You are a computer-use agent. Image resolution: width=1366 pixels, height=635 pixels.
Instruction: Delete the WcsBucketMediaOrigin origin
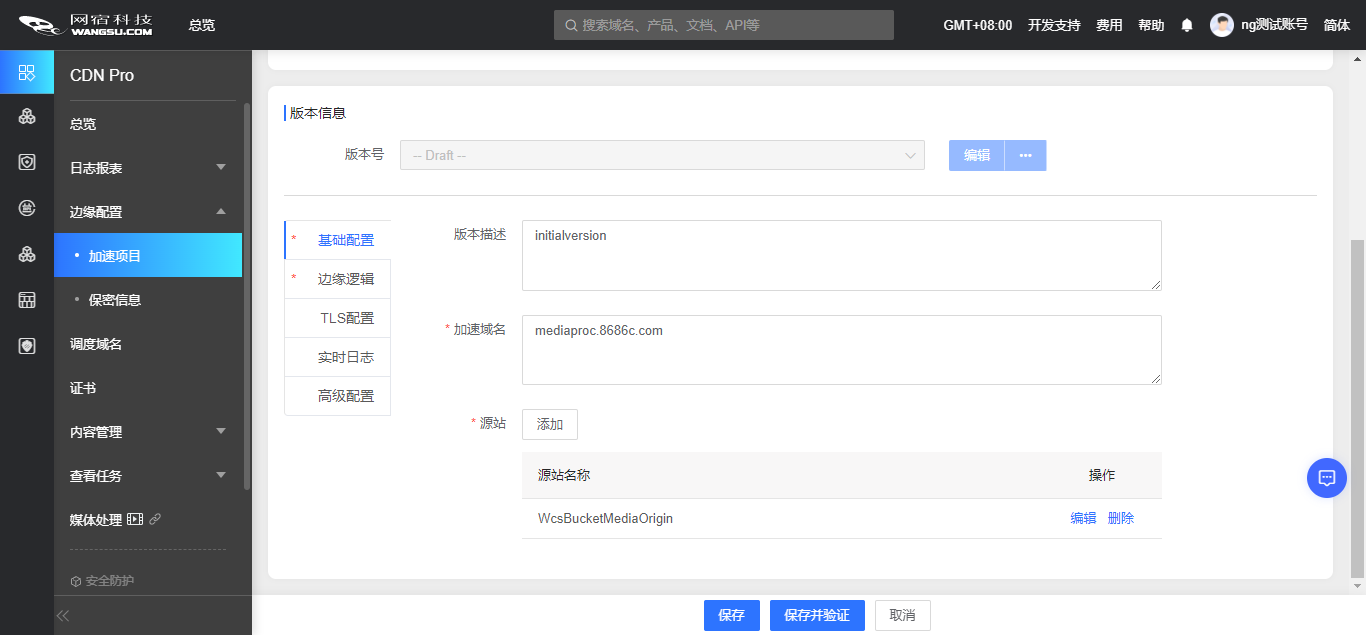(1120, 518)
